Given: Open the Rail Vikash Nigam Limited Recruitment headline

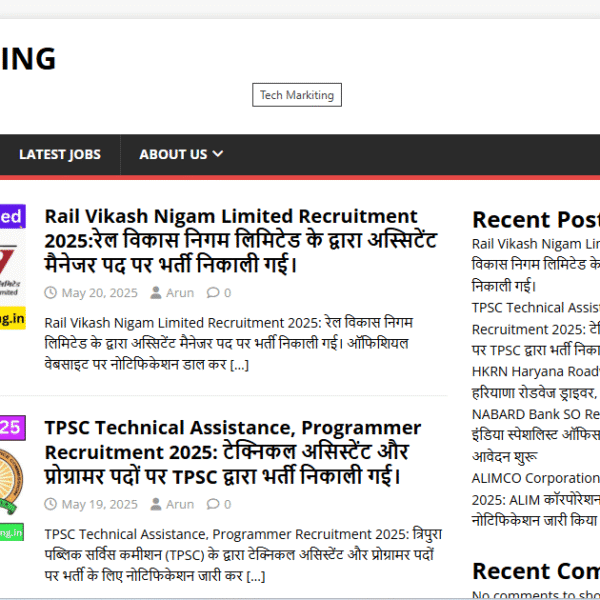Looking at the screenshot, I should coord(240,240).
